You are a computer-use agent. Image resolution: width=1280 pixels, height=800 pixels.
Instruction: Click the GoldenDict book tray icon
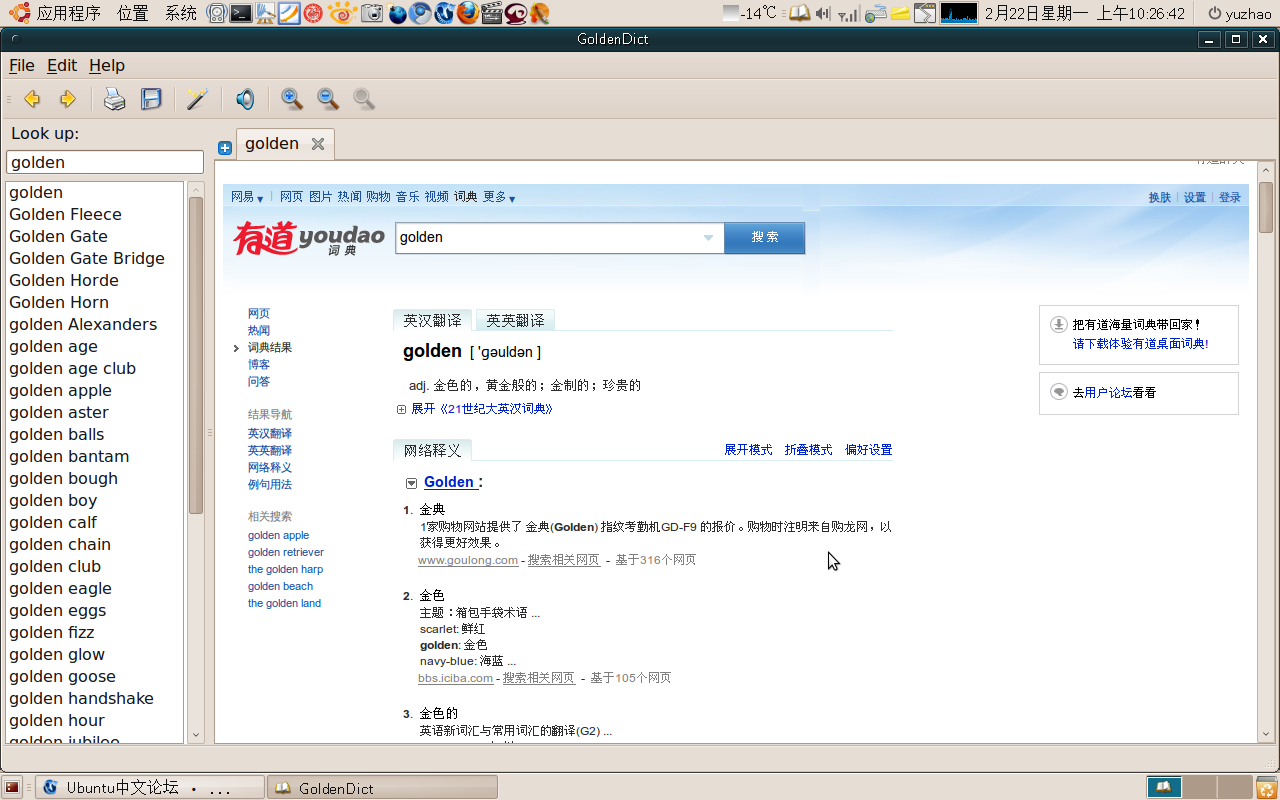[x=799, y=13]
